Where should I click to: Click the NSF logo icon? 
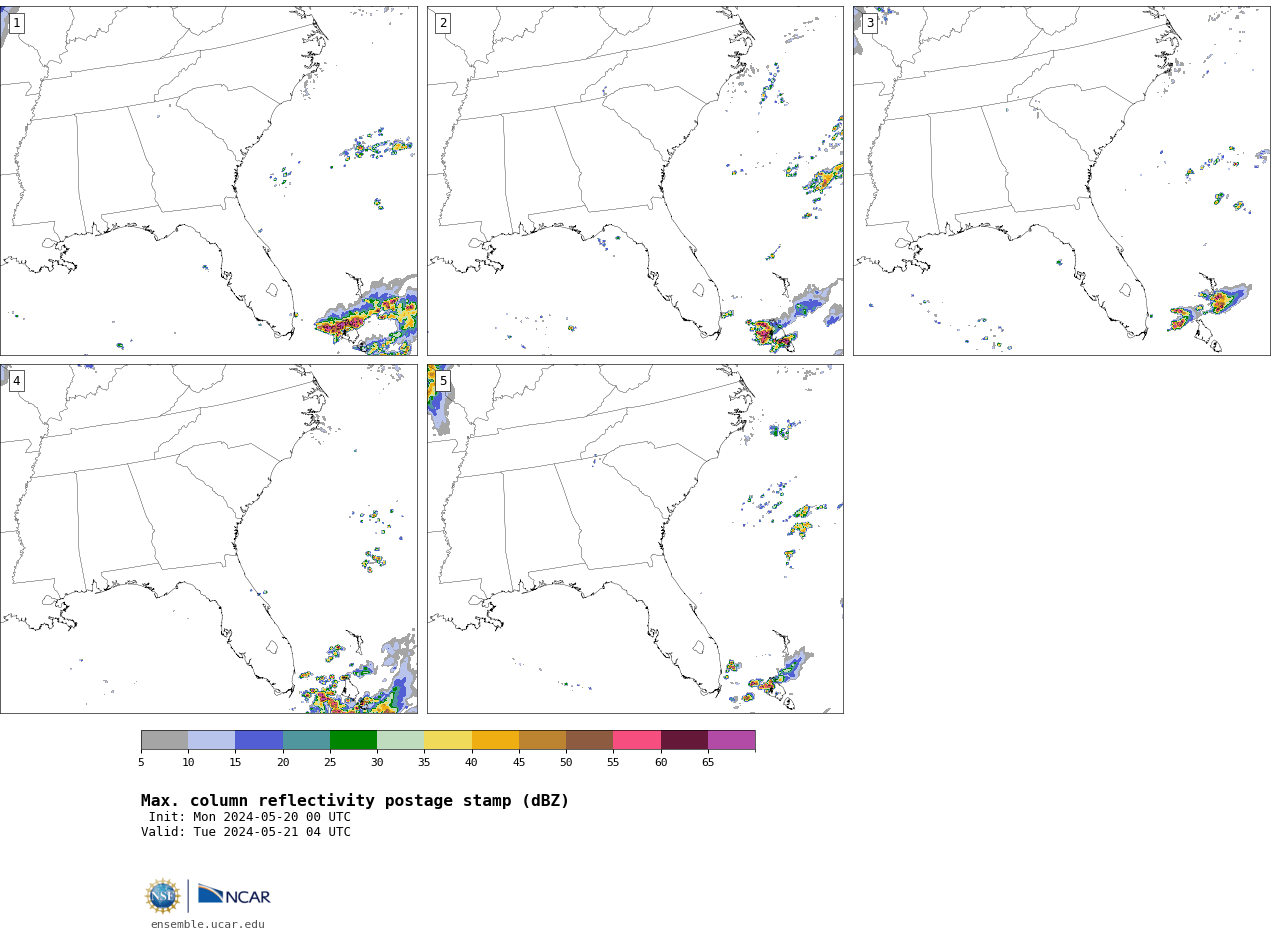[163, 896]
